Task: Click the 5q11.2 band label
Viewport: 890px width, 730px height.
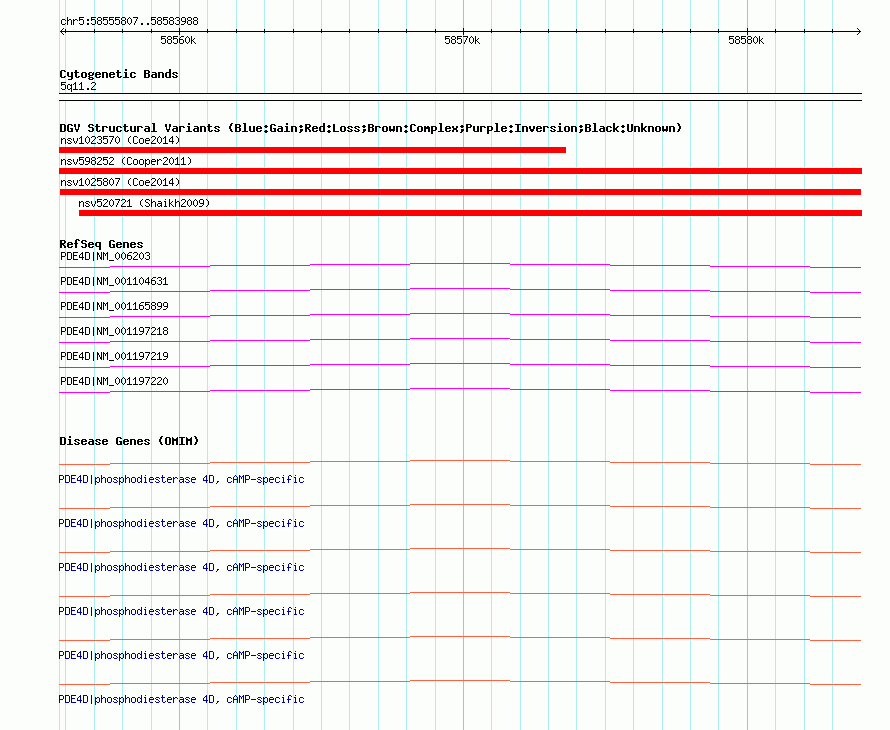Action: pos(78,87)
